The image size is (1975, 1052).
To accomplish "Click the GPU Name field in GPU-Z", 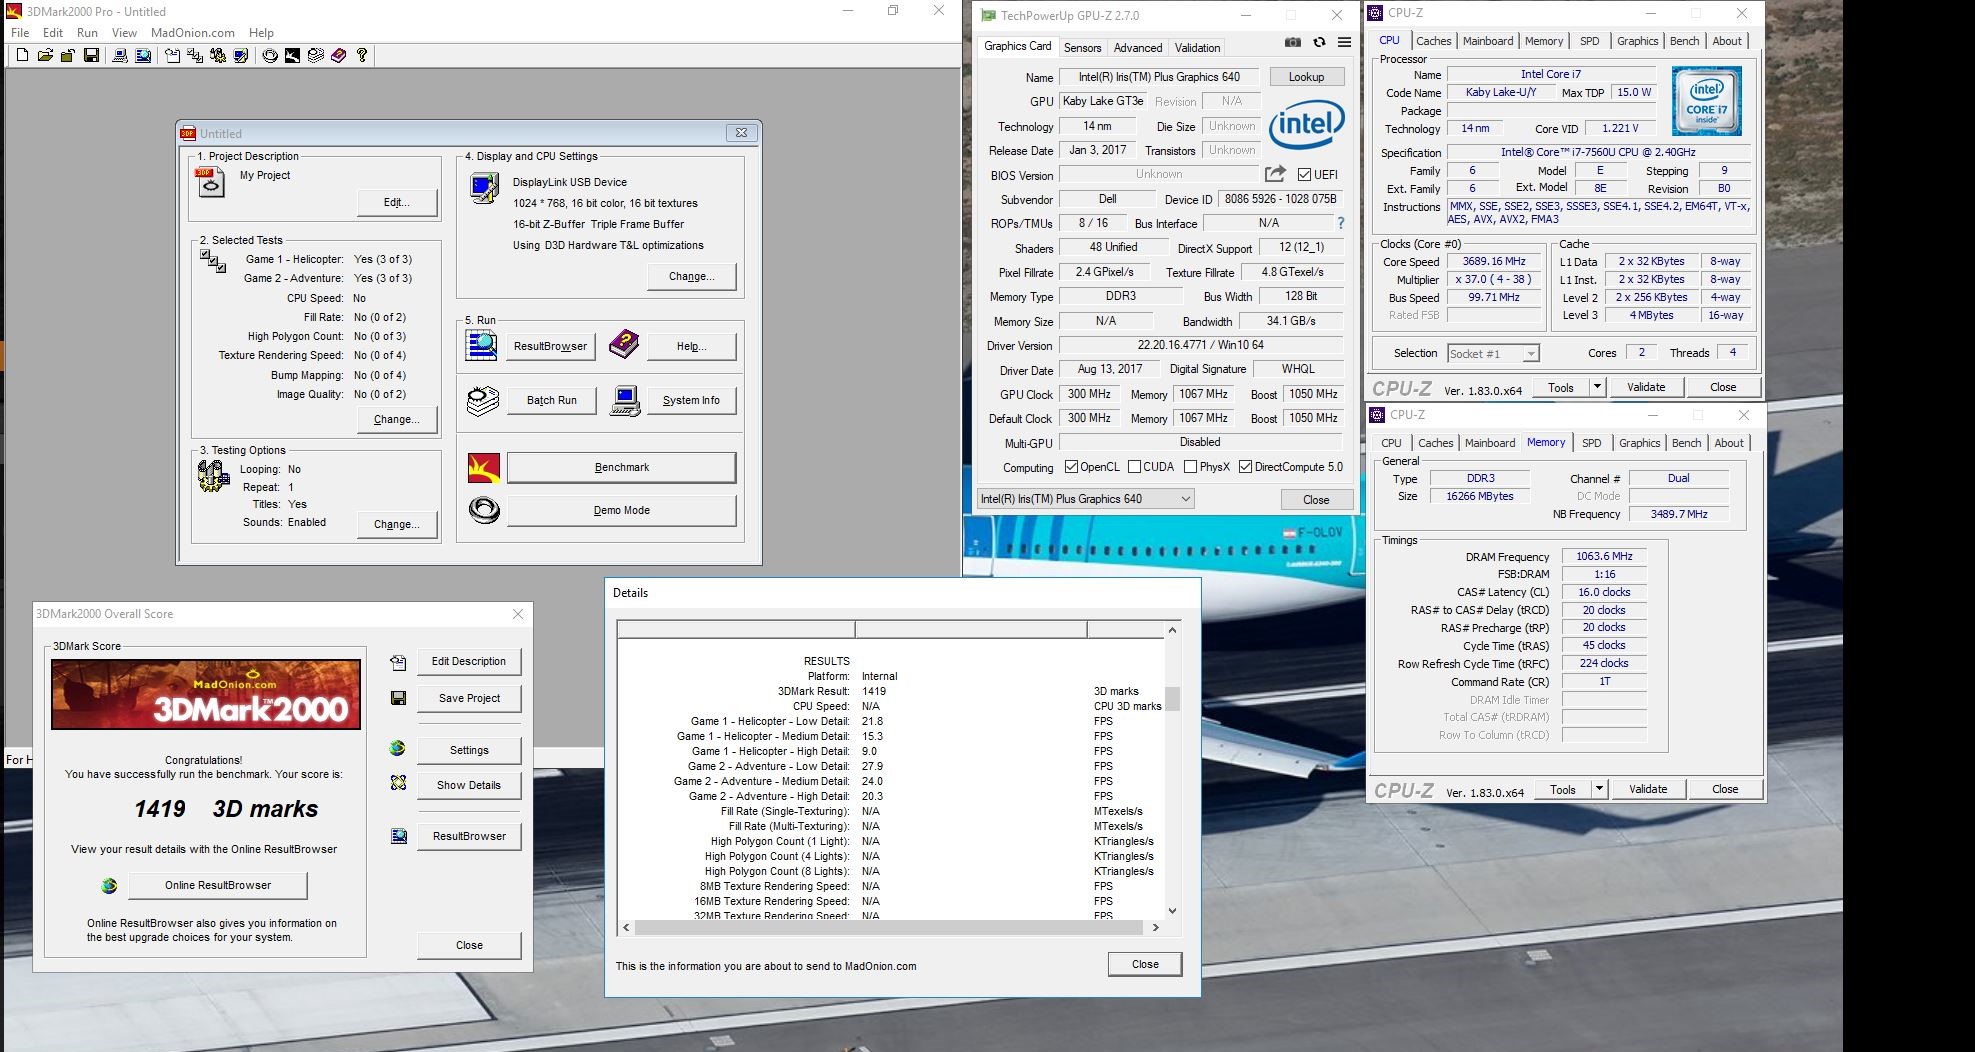I will point(1159,77).
